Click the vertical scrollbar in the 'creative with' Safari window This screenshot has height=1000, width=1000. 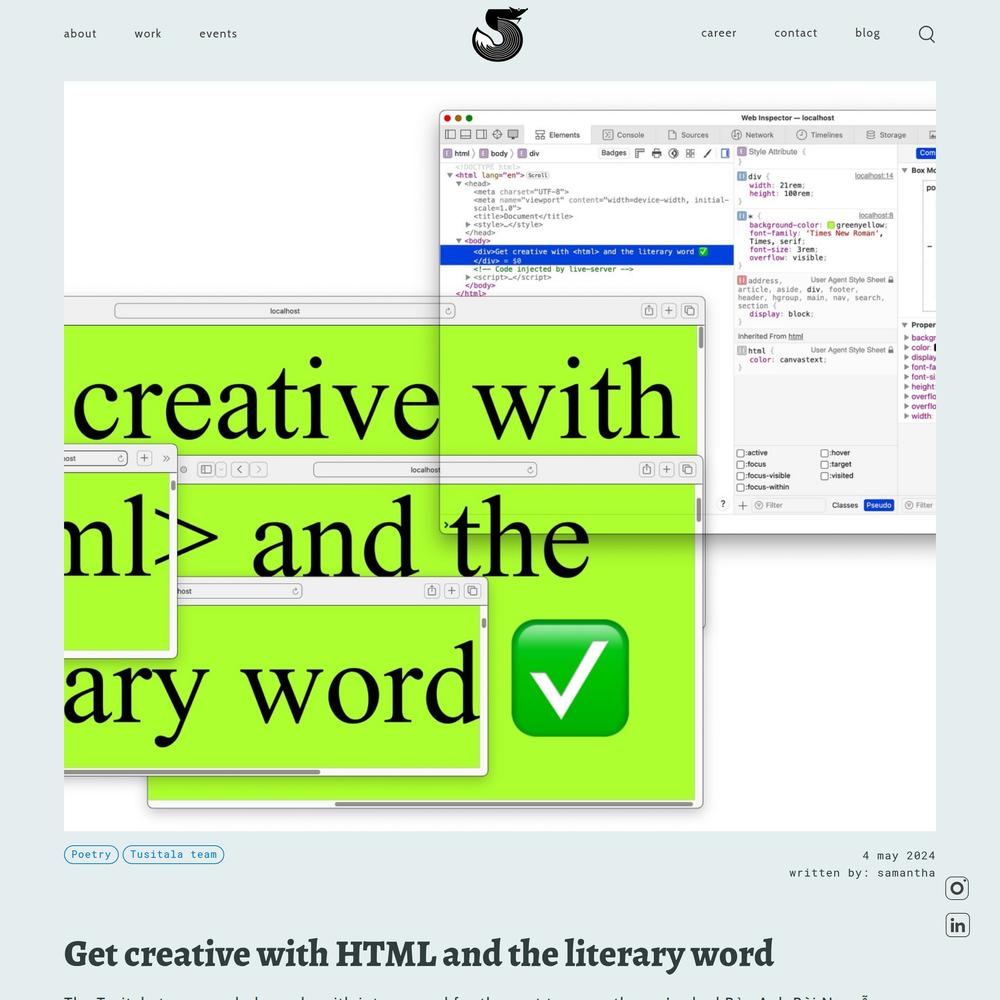tap(701, 338)
